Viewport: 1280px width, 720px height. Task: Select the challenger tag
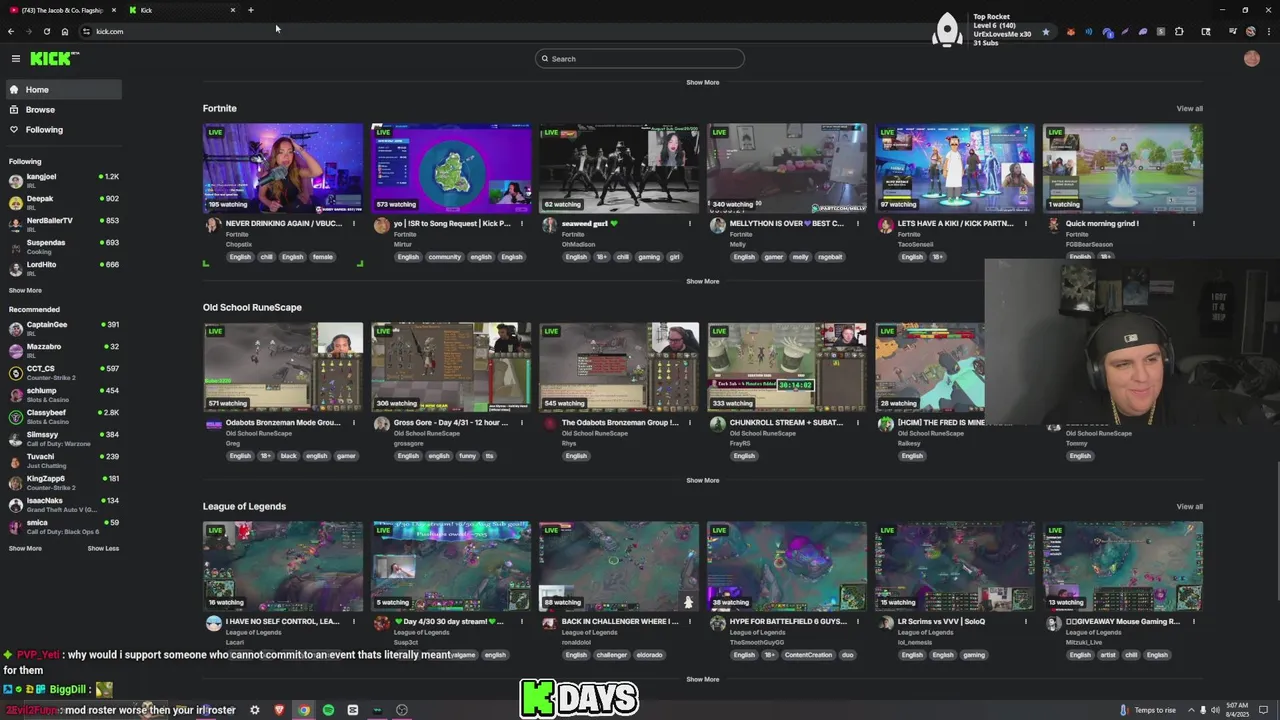click(611, 655)
